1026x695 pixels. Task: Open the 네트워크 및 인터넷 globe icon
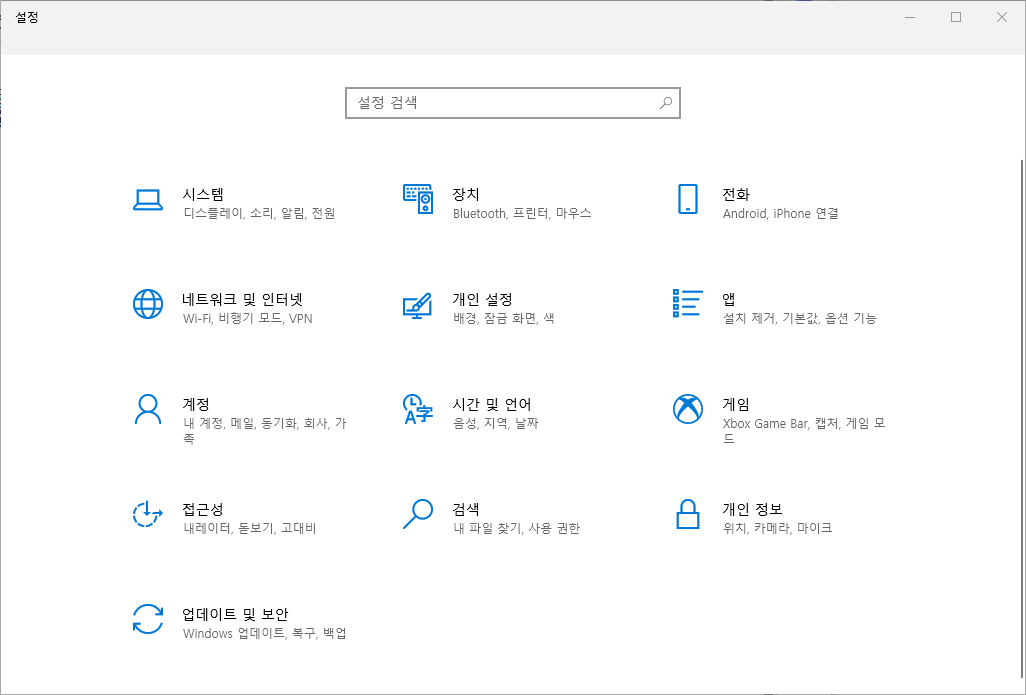(x=148, y=304)
